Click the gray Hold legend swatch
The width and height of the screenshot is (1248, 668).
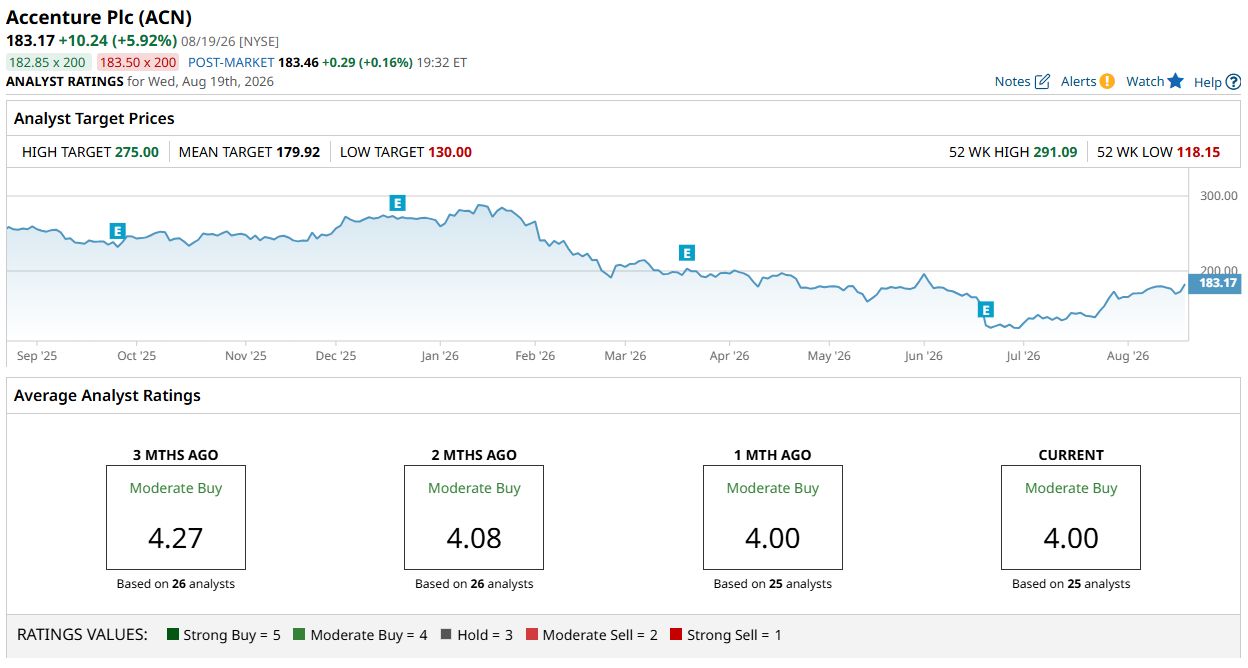click(x=446, y=635)
